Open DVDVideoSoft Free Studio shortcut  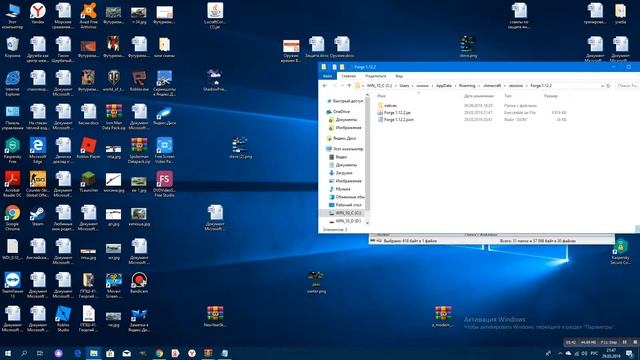tap(164, 184)
